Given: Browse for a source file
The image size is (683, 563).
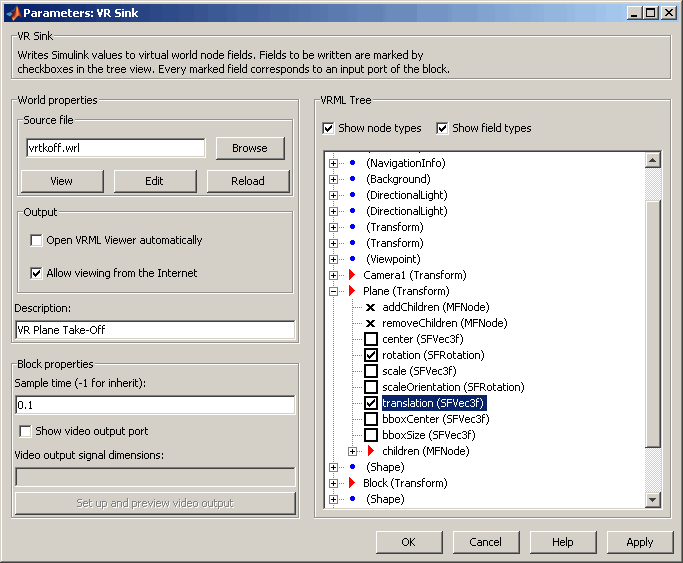Looking at the screenshot, I should 250,148.
